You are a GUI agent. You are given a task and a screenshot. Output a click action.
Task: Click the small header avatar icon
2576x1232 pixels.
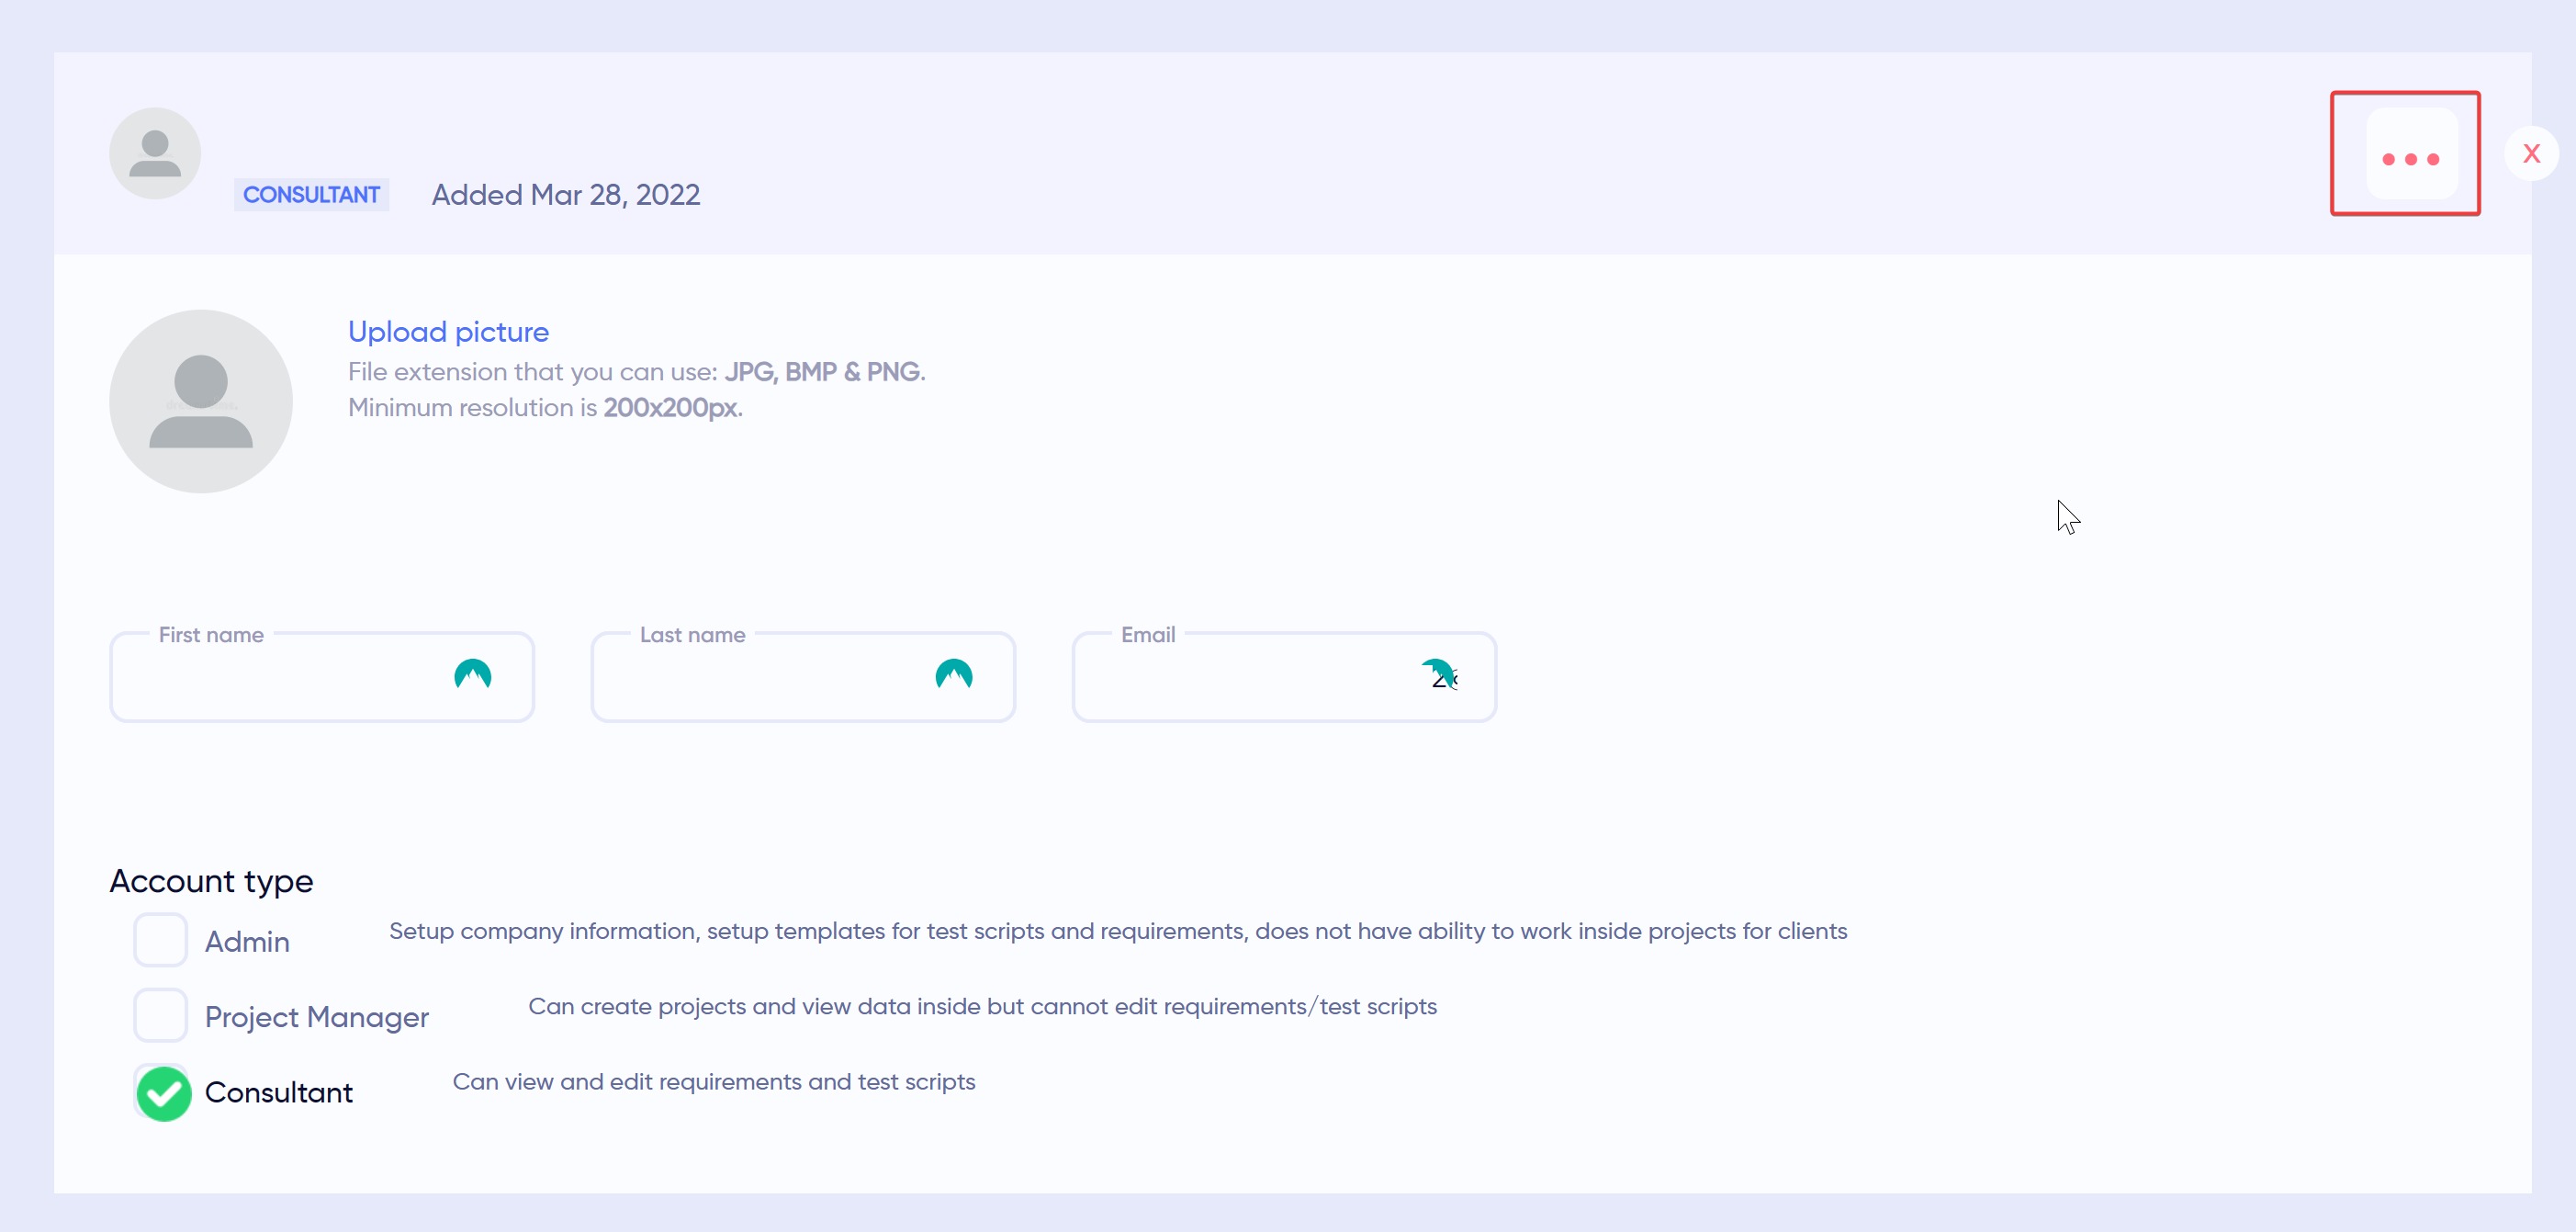[155, 153]
